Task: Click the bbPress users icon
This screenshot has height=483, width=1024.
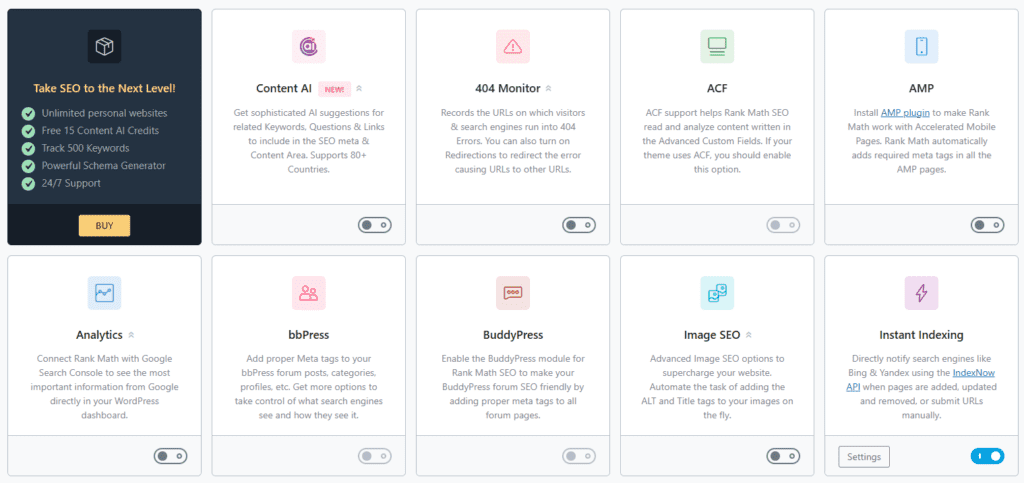Action: tap(309, 293)
